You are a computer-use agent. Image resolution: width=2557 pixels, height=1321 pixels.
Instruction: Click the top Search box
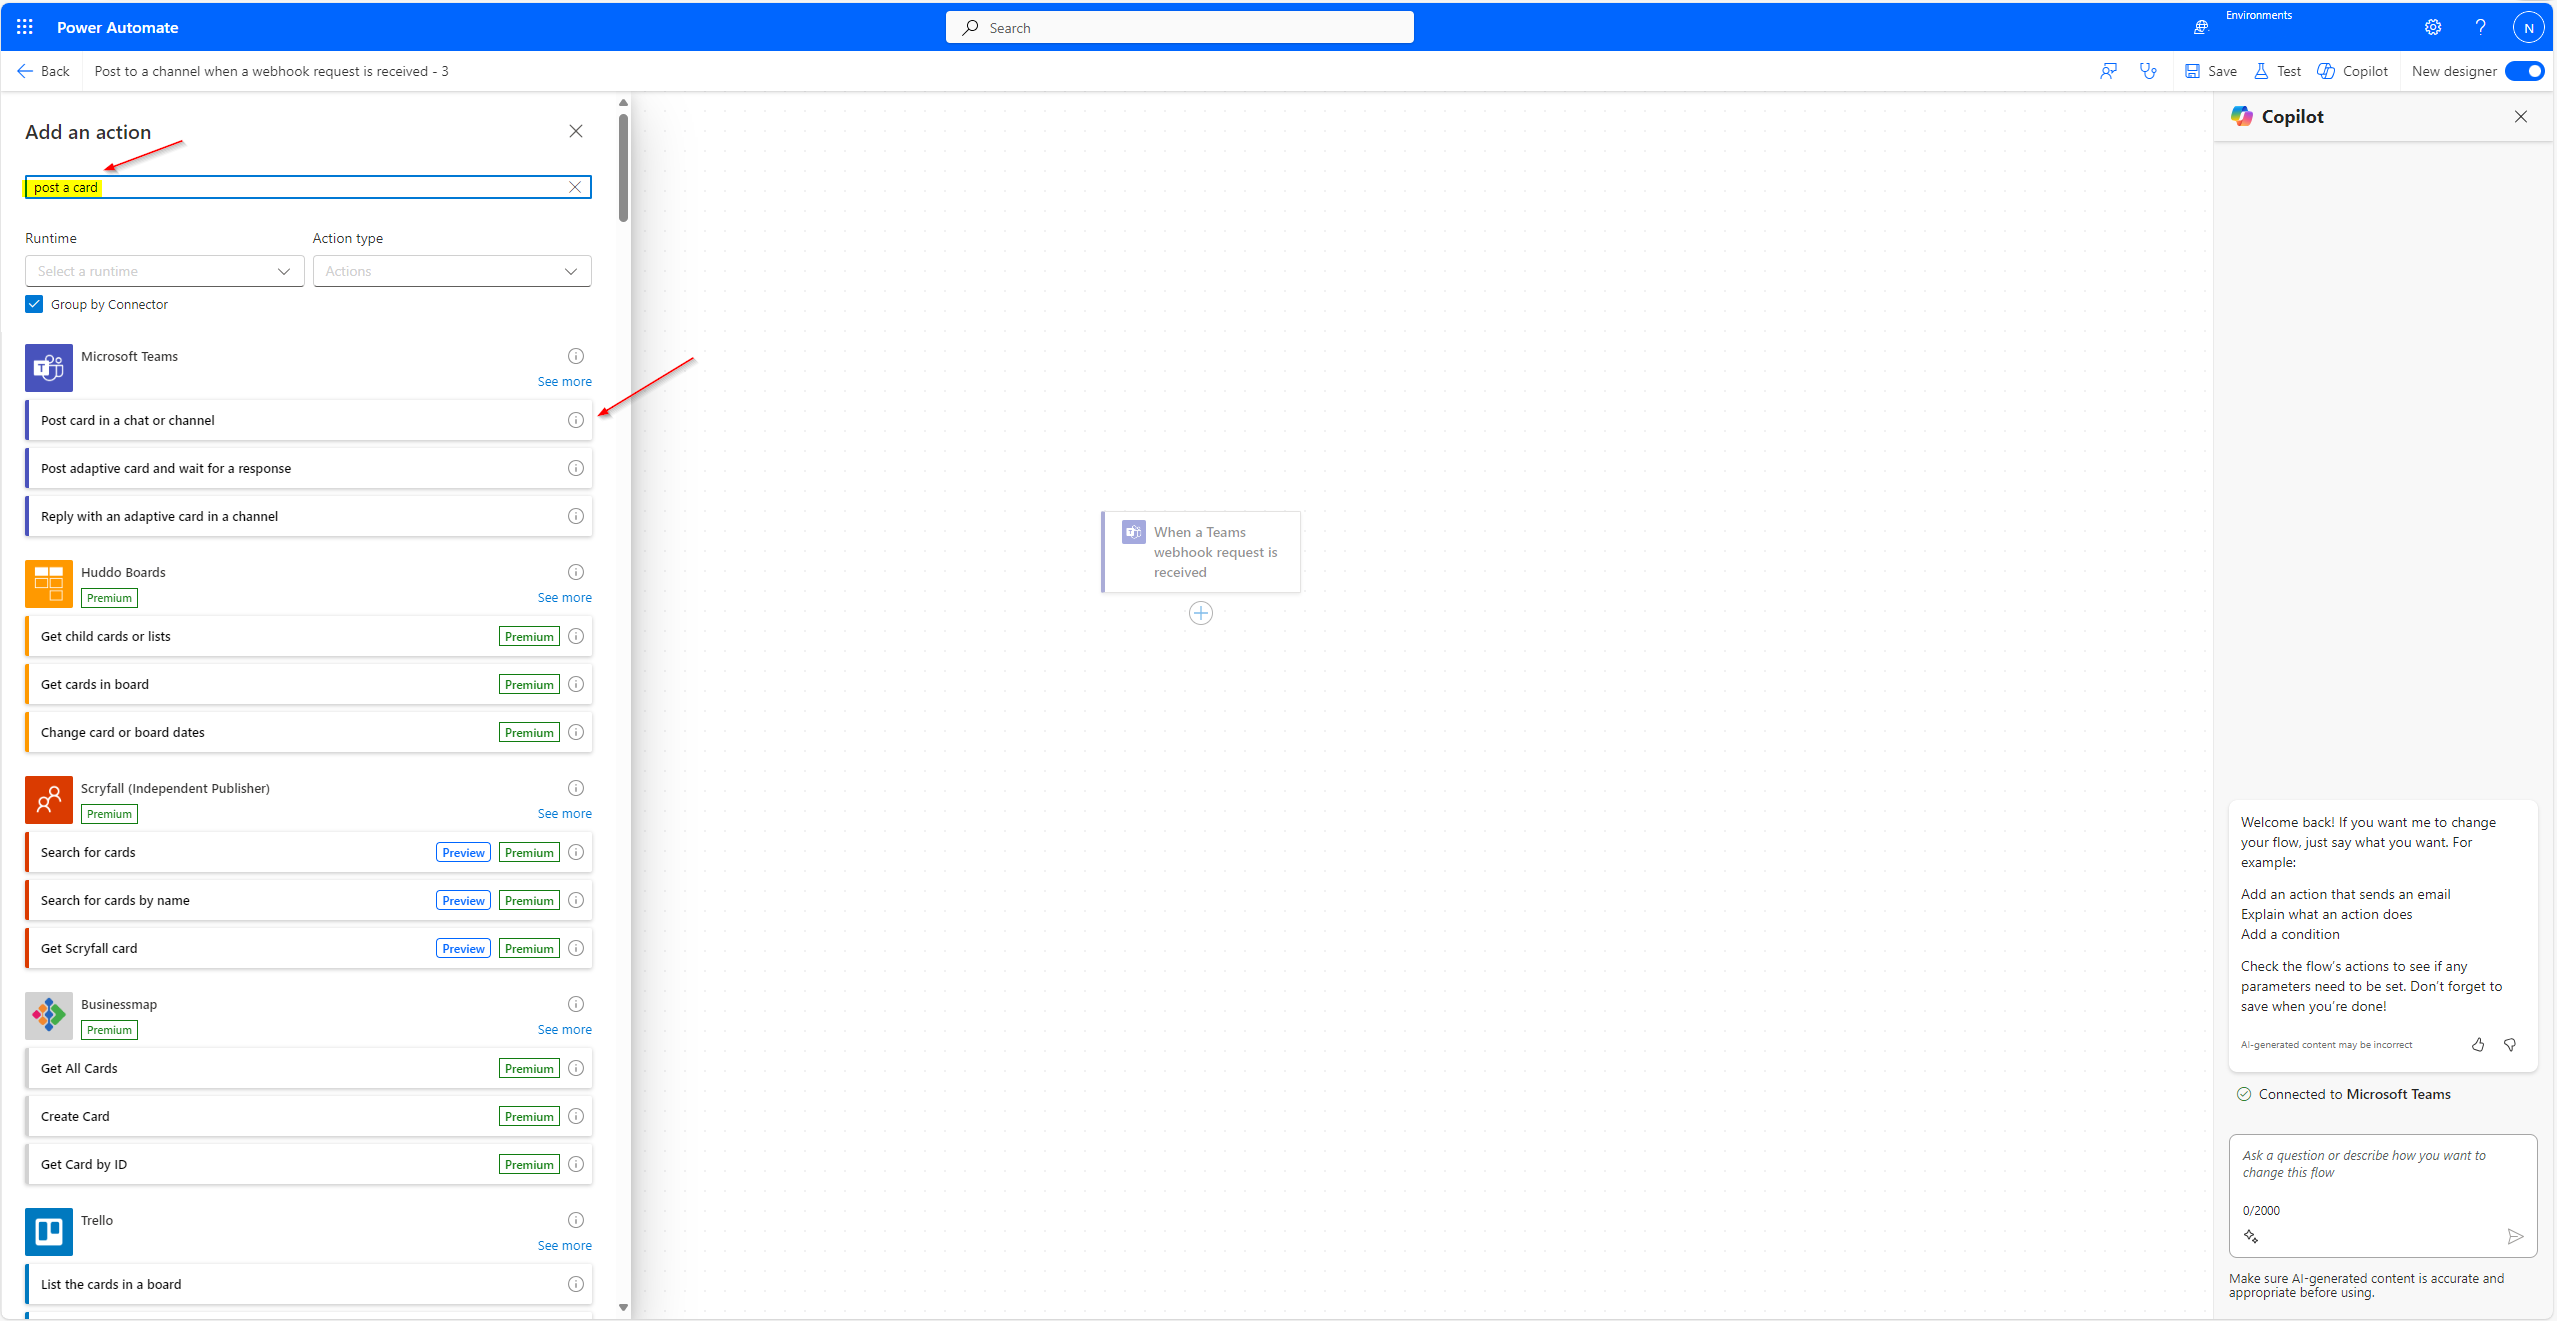pos(1180,28)
